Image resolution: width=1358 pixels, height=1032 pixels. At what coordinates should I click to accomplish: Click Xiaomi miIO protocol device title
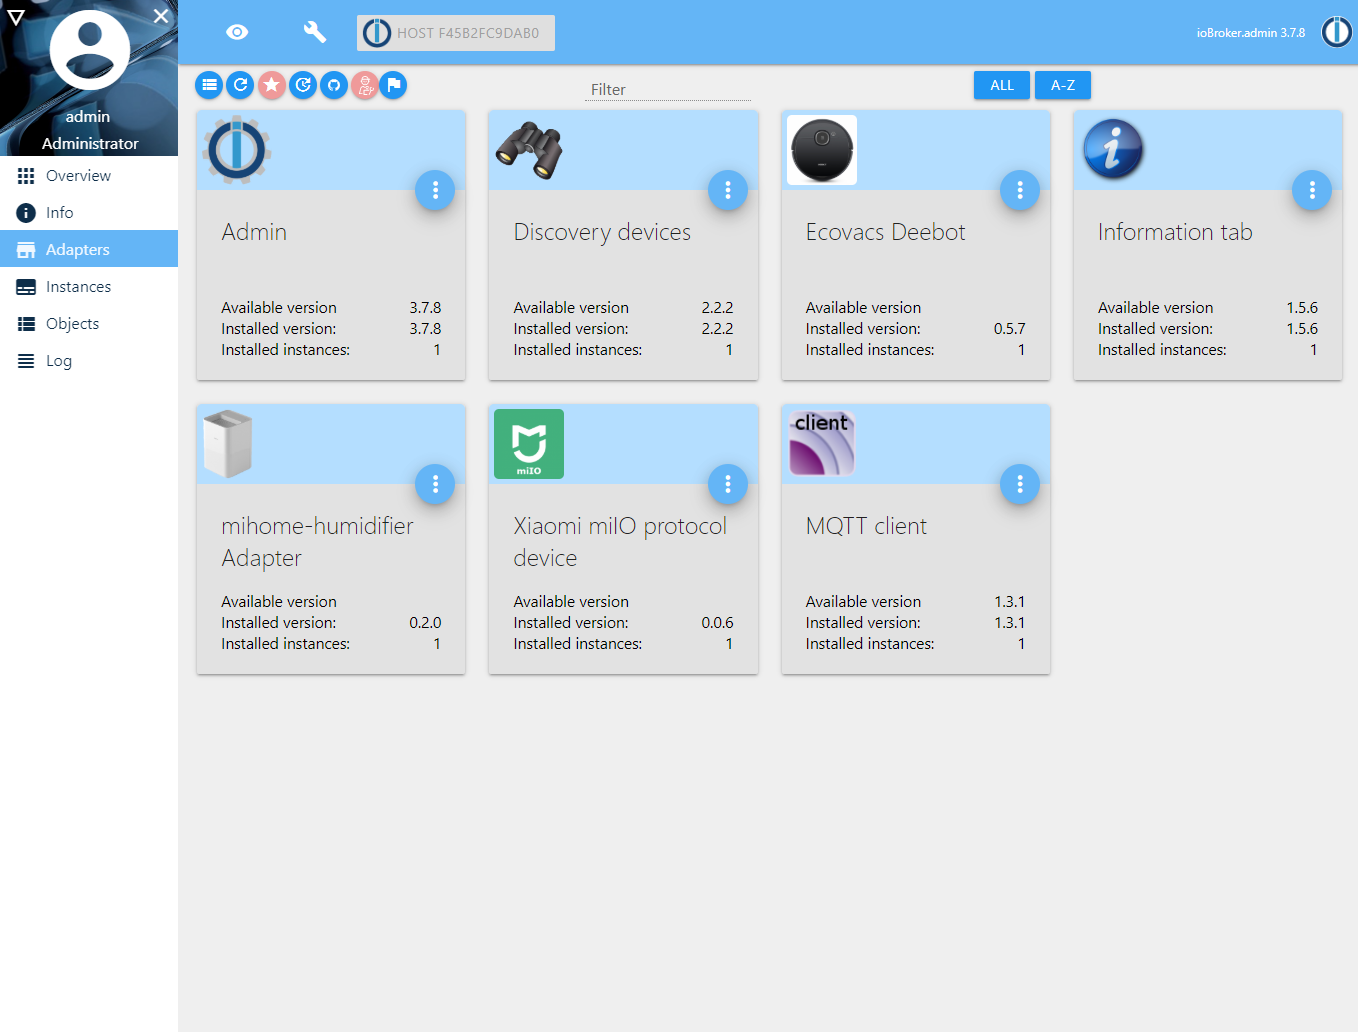pos(620,542)
